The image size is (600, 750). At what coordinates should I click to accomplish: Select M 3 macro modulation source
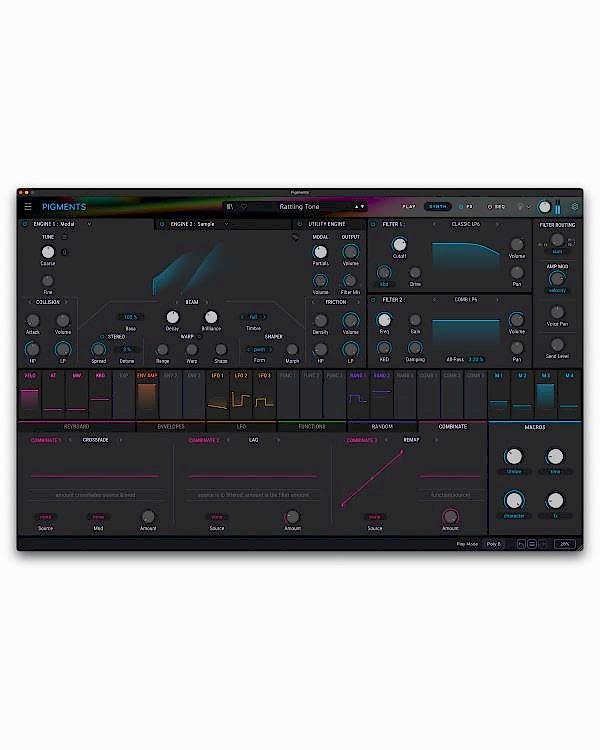[x=545, y=395]
